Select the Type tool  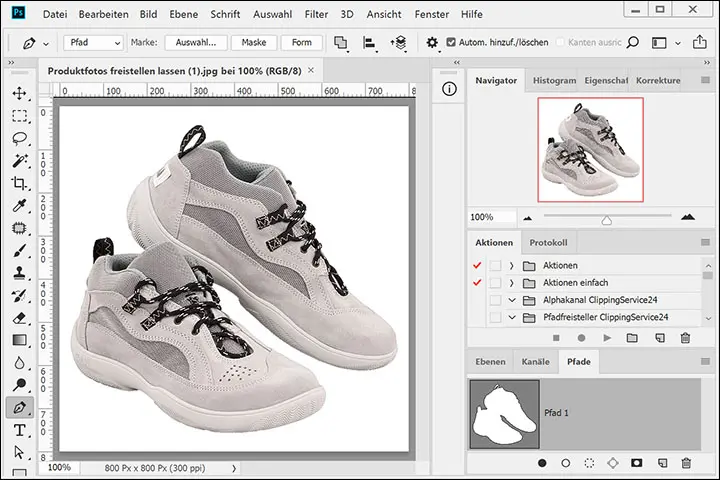pos(19,431)
